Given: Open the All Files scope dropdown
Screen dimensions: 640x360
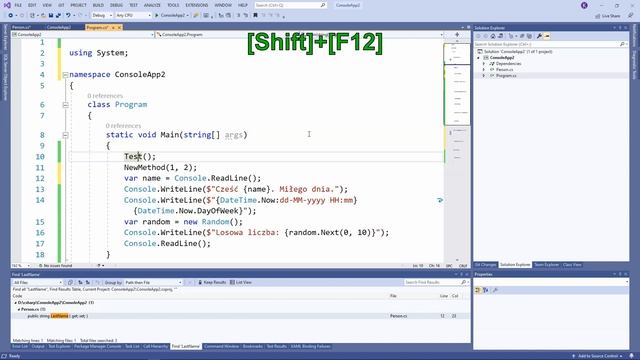Looking at the screenshot, I should [x=37, y=282].
